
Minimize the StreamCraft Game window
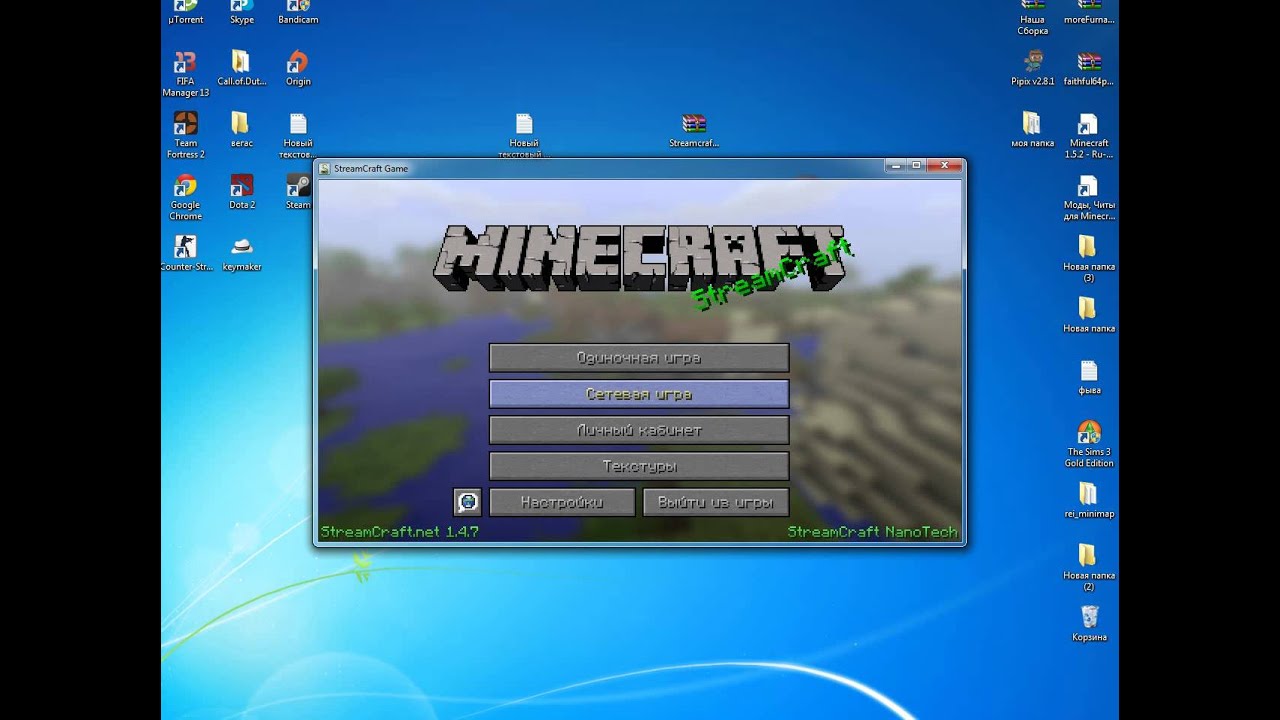pos(894,165)
